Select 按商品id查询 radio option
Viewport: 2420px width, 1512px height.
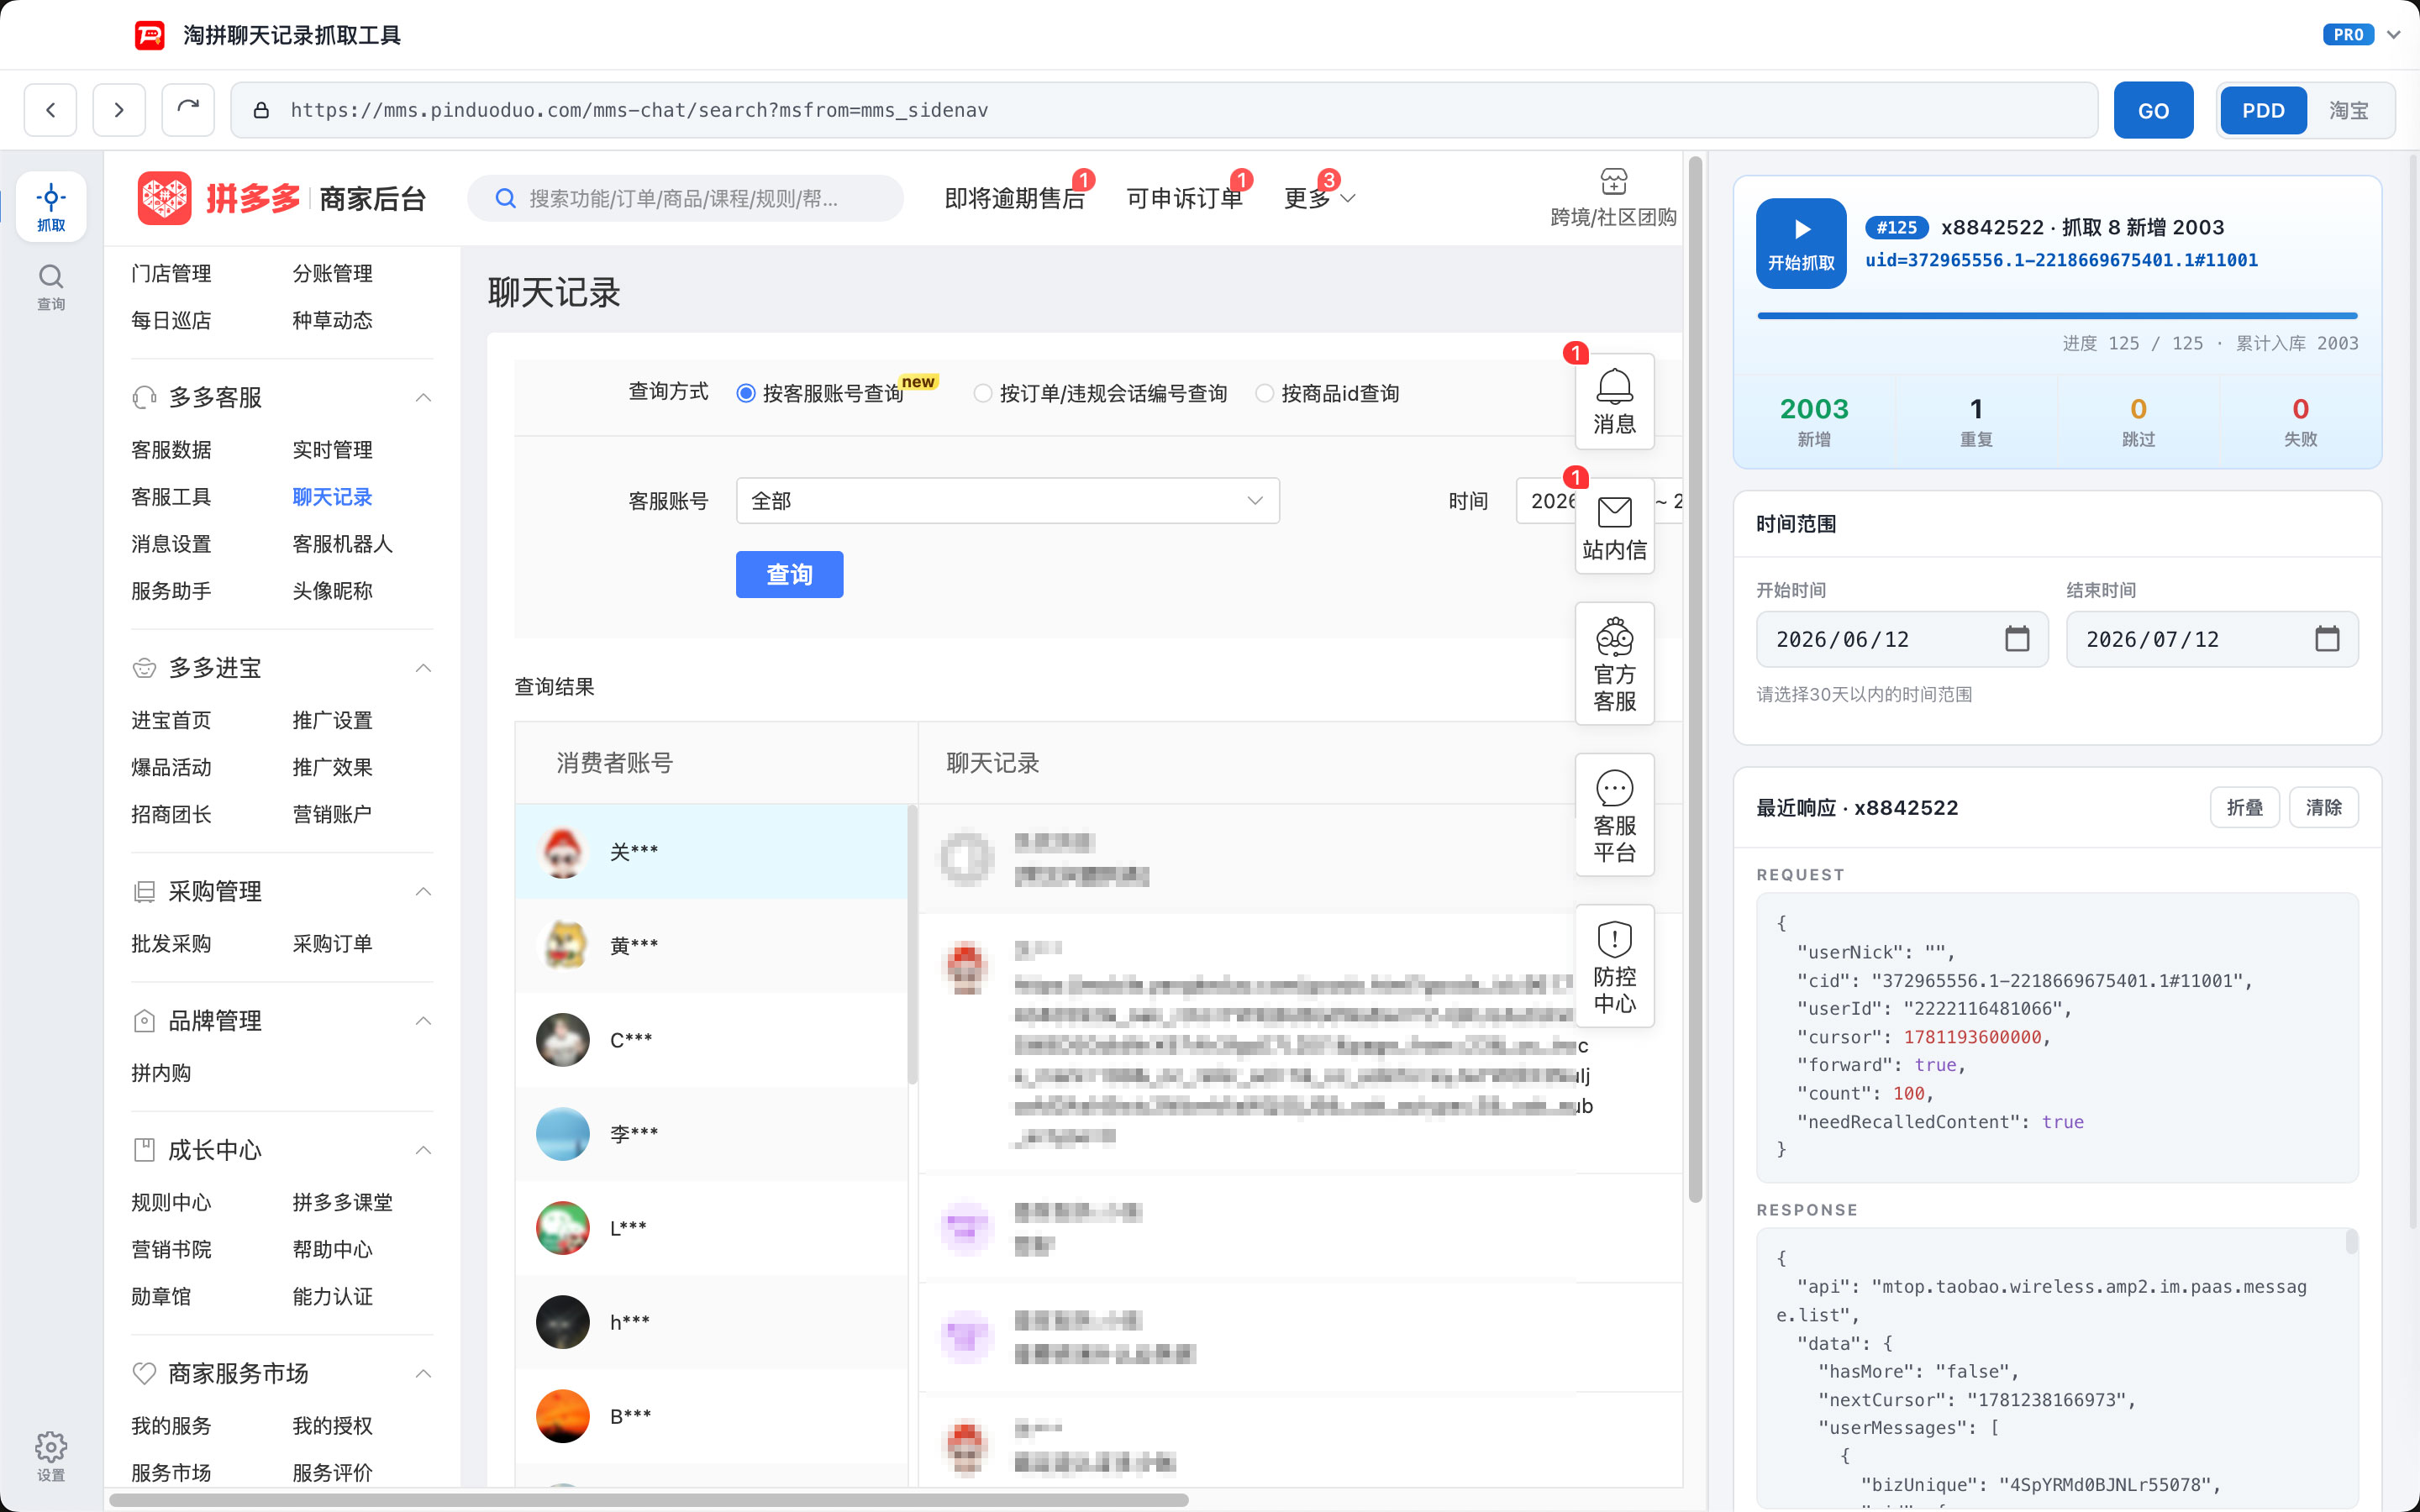pyautogui.click(x=1265, y=393)
